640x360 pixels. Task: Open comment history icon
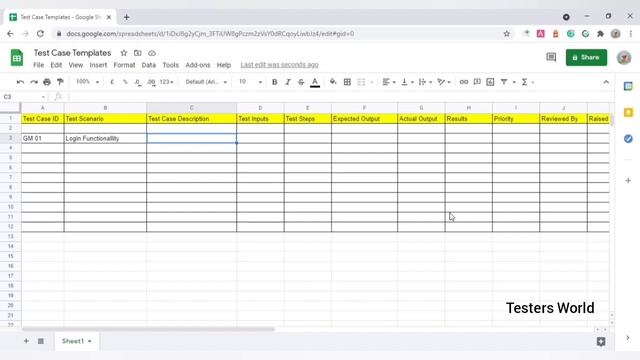[551, 58]
